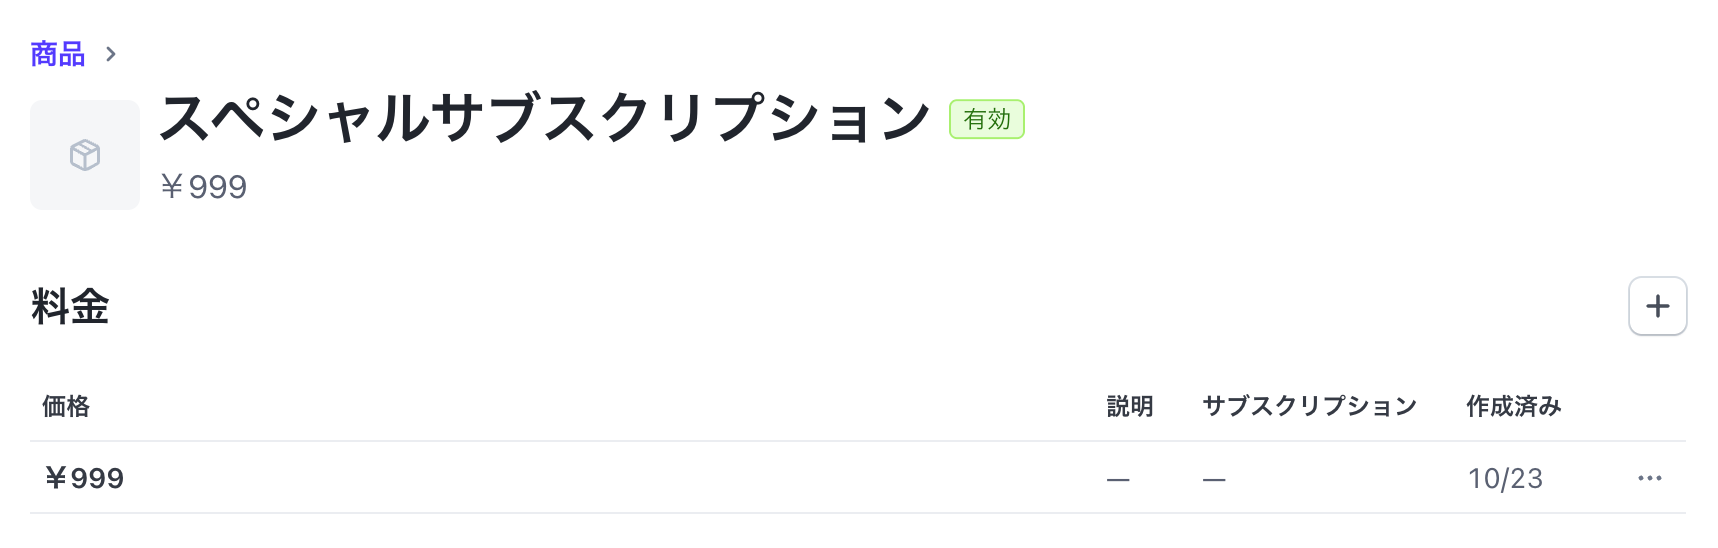The height and width of the screenshot is (548, 1718).
Task: Click the plus icon to add a price
Action: [x=1657, y=306]
